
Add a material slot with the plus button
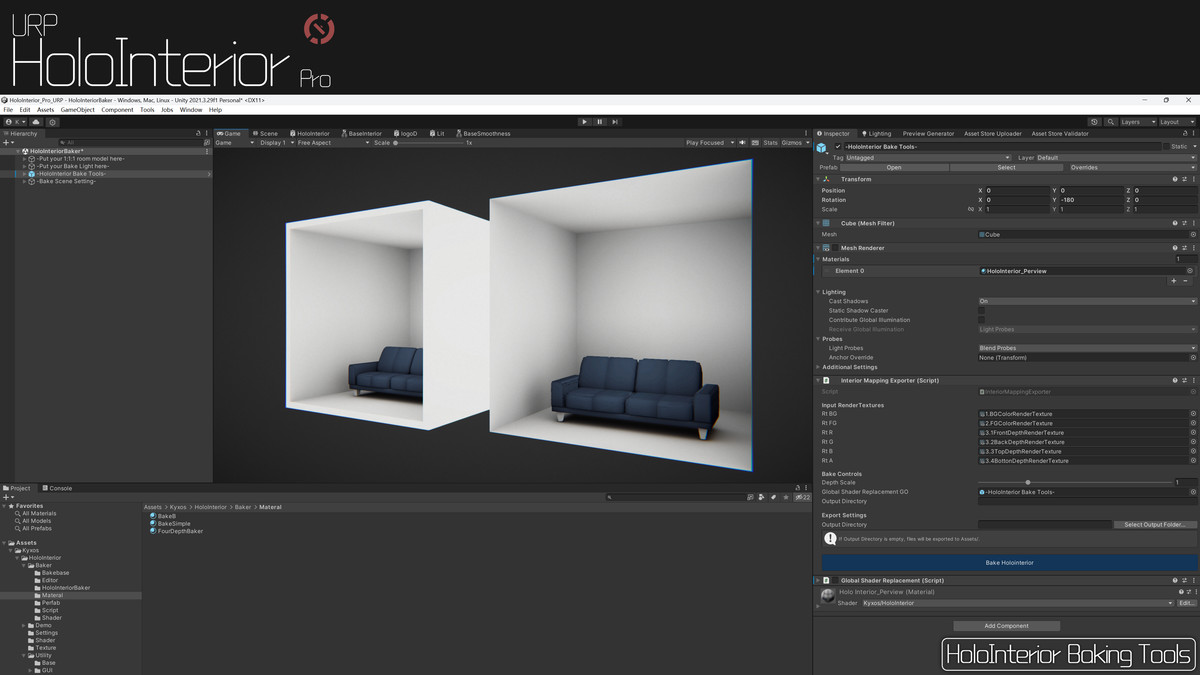click(x=1174, y=282)
